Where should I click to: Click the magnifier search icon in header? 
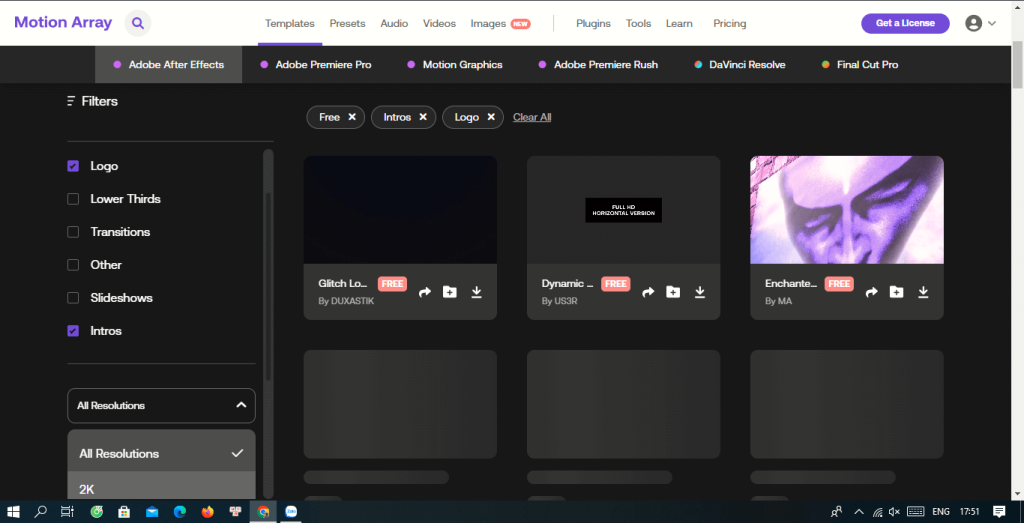(138, 23)
